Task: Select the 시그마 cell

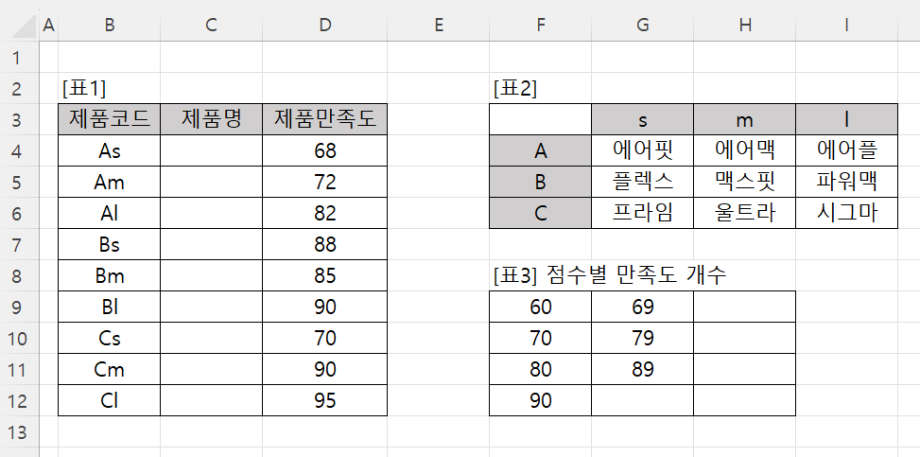Action: point(846,214)
